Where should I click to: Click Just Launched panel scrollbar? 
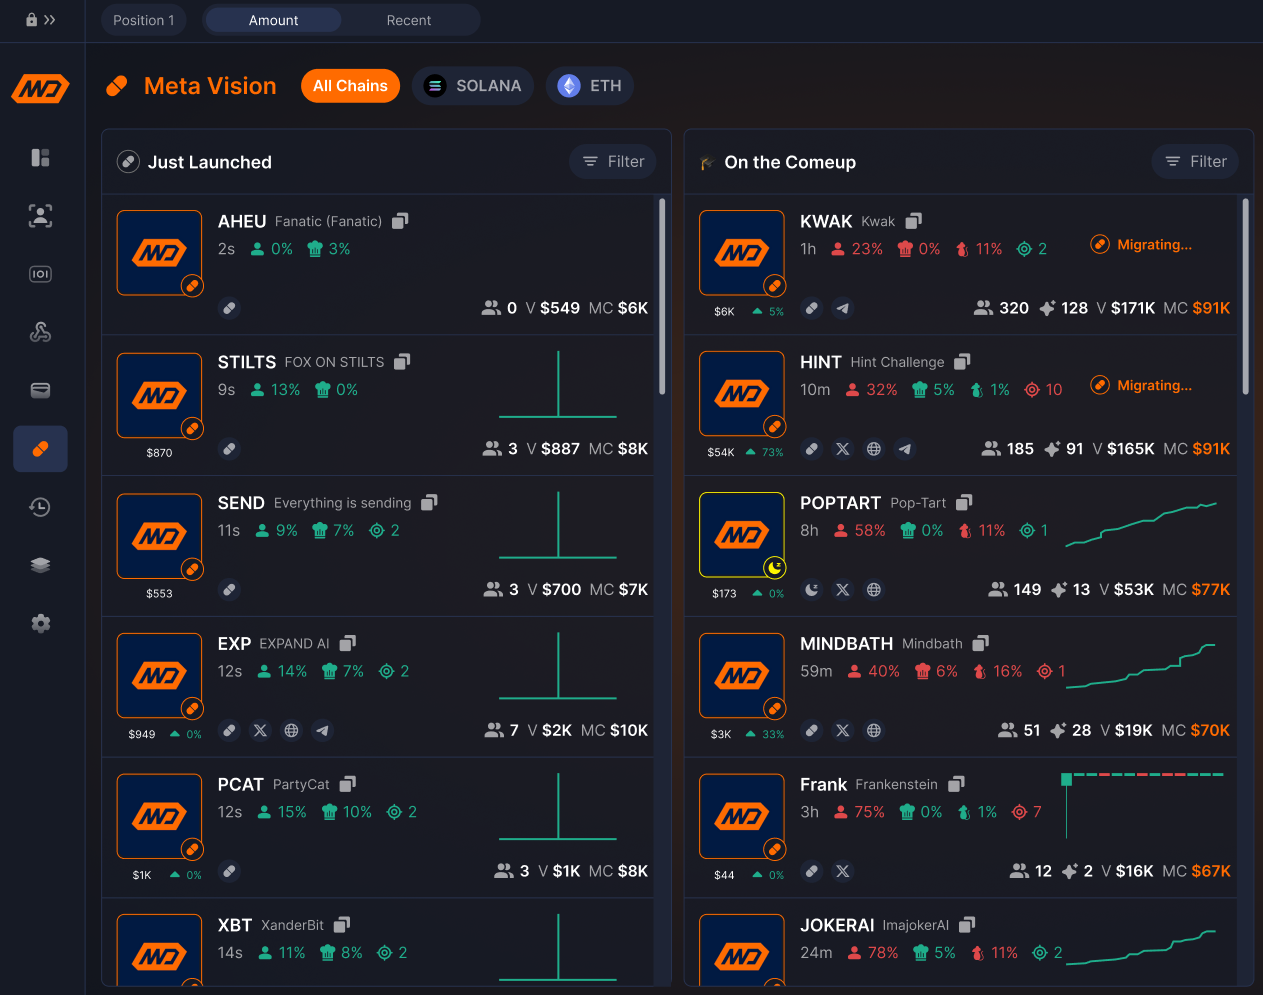(662, 296)
